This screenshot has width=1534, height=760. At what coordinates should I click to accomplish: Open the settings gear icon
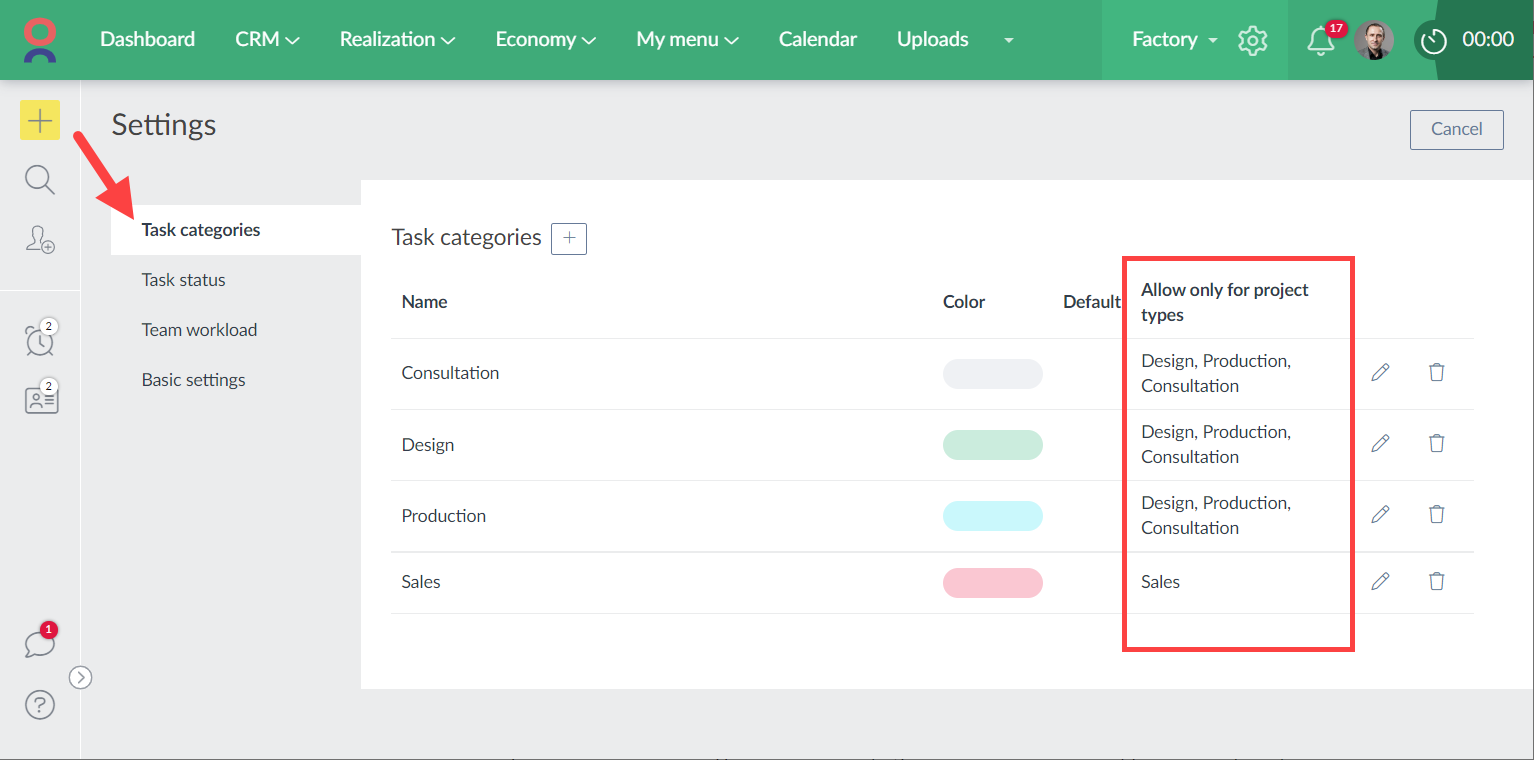coord(1252,40)
